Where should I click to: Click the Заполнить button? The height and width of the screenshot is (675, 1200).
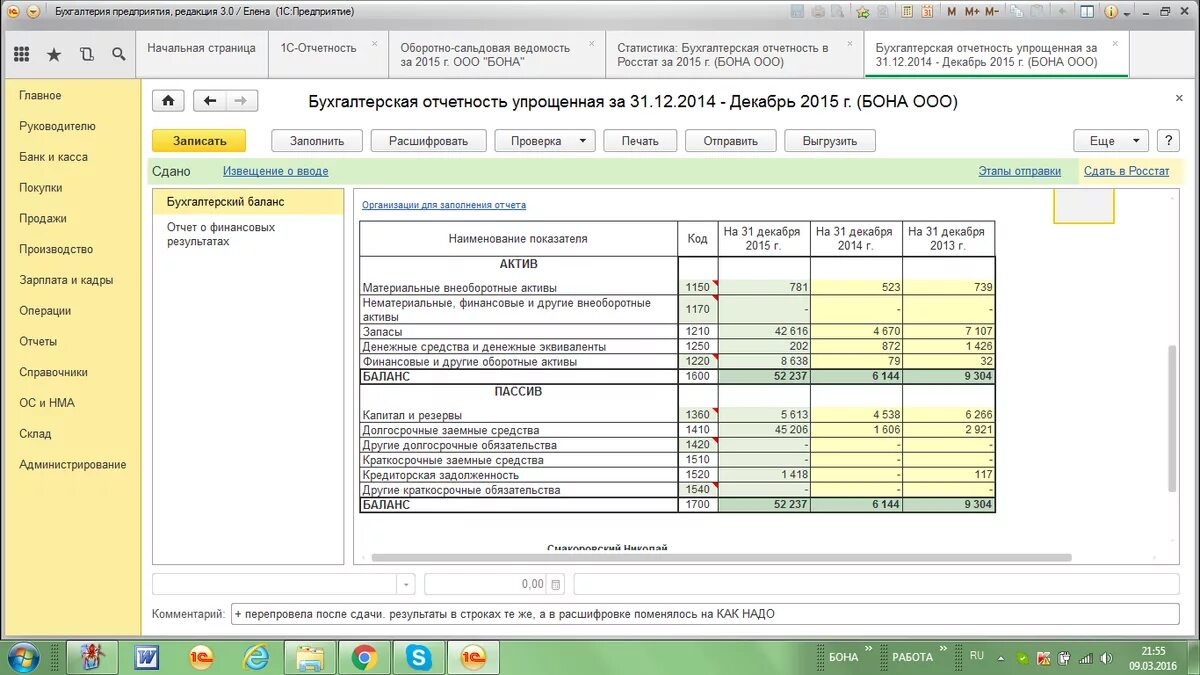(x=316, y=141)
